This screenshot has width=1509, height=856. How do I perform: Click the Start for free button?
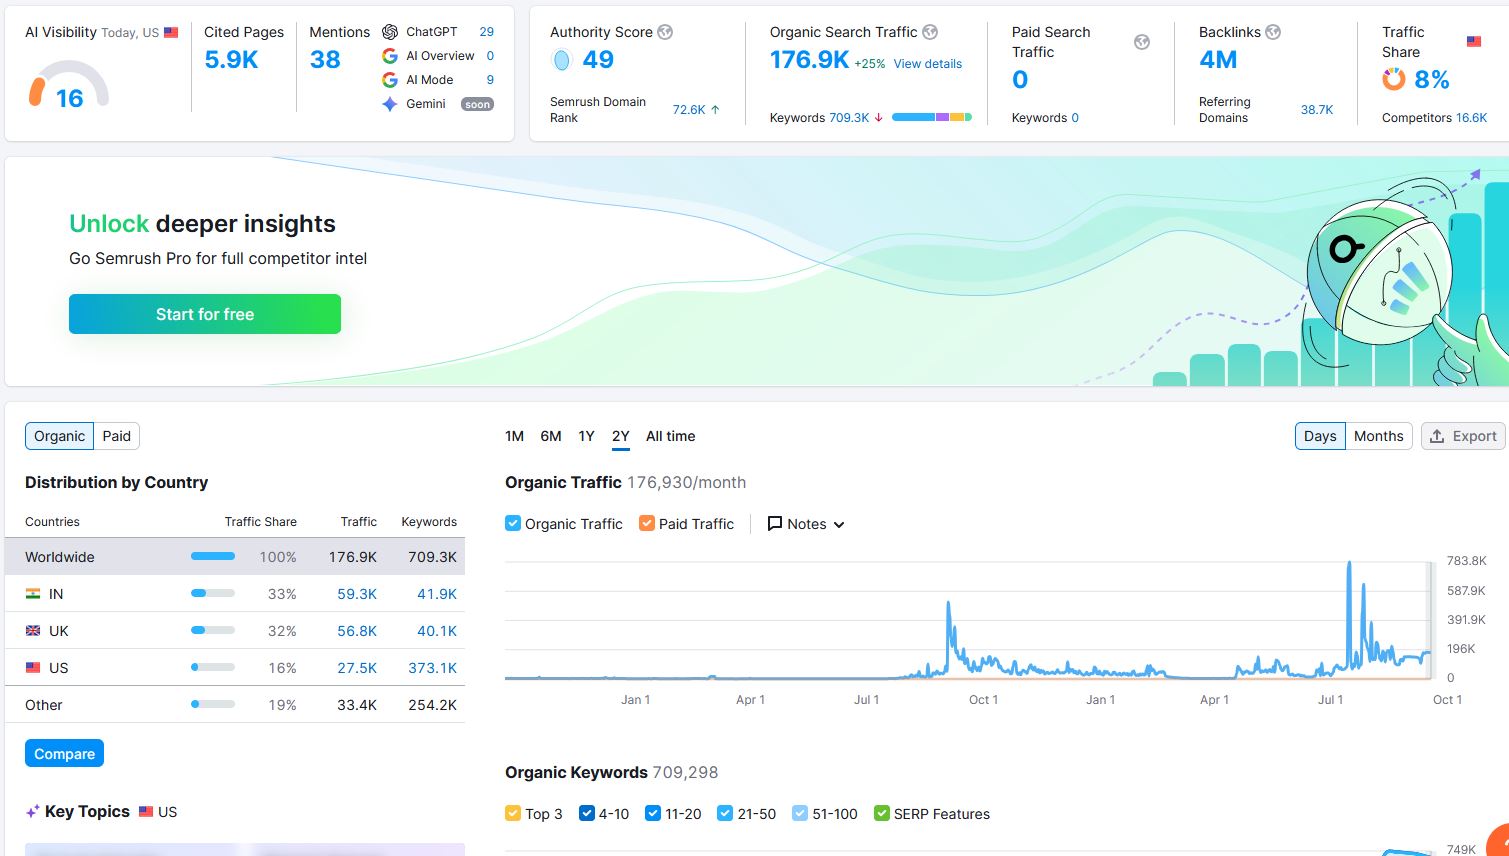[205, 314]
